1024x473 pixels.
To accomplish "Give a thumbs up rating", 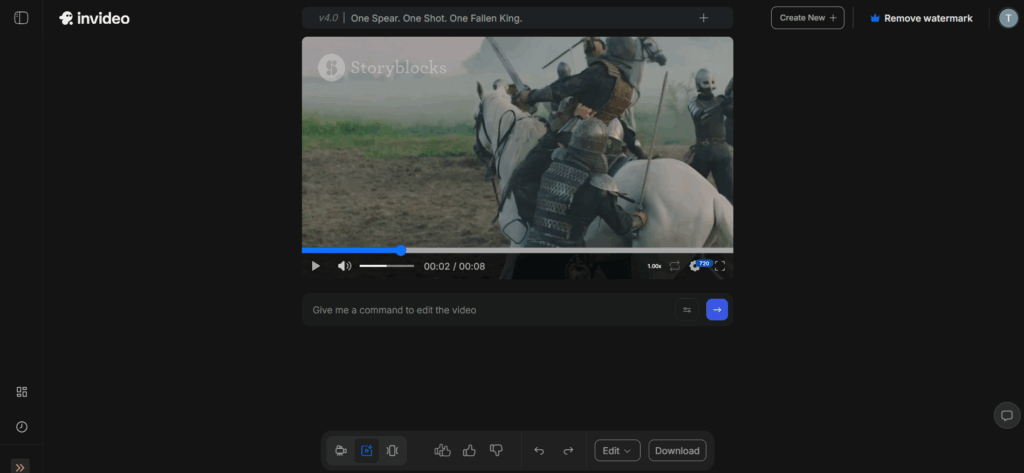I will tap(469, 451).
